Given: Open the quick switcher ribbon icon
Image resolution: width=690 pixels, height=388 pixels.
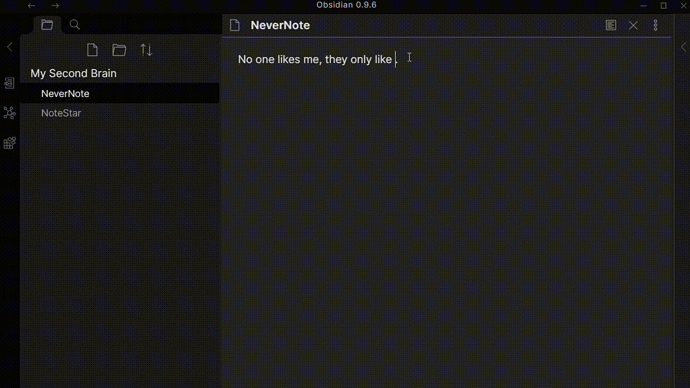Looking at the screenshot, I should click(x=9, y=83).
